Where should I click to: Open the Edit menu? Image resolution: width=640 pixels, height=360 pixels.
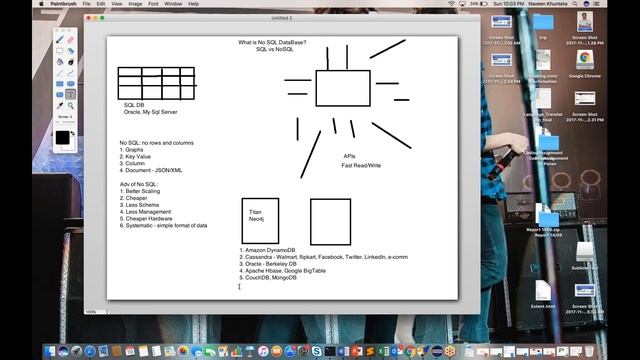pos(101,4)
